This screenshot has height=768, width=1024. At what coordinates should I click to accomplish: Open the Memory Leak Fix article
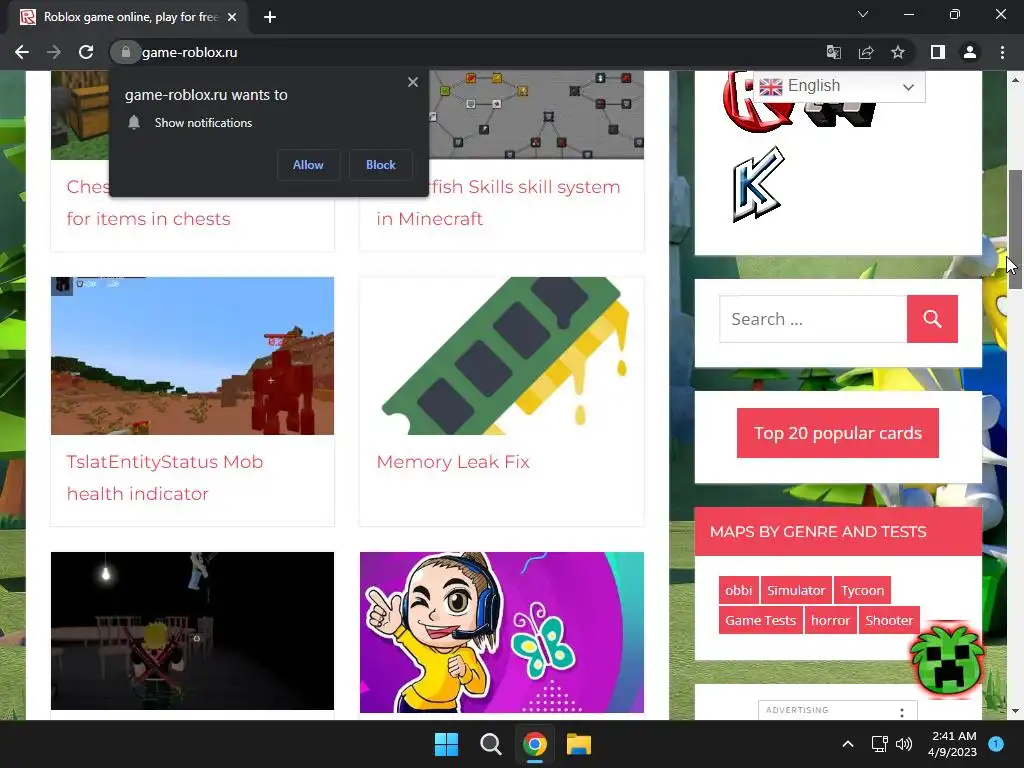[x=453, y=462]
